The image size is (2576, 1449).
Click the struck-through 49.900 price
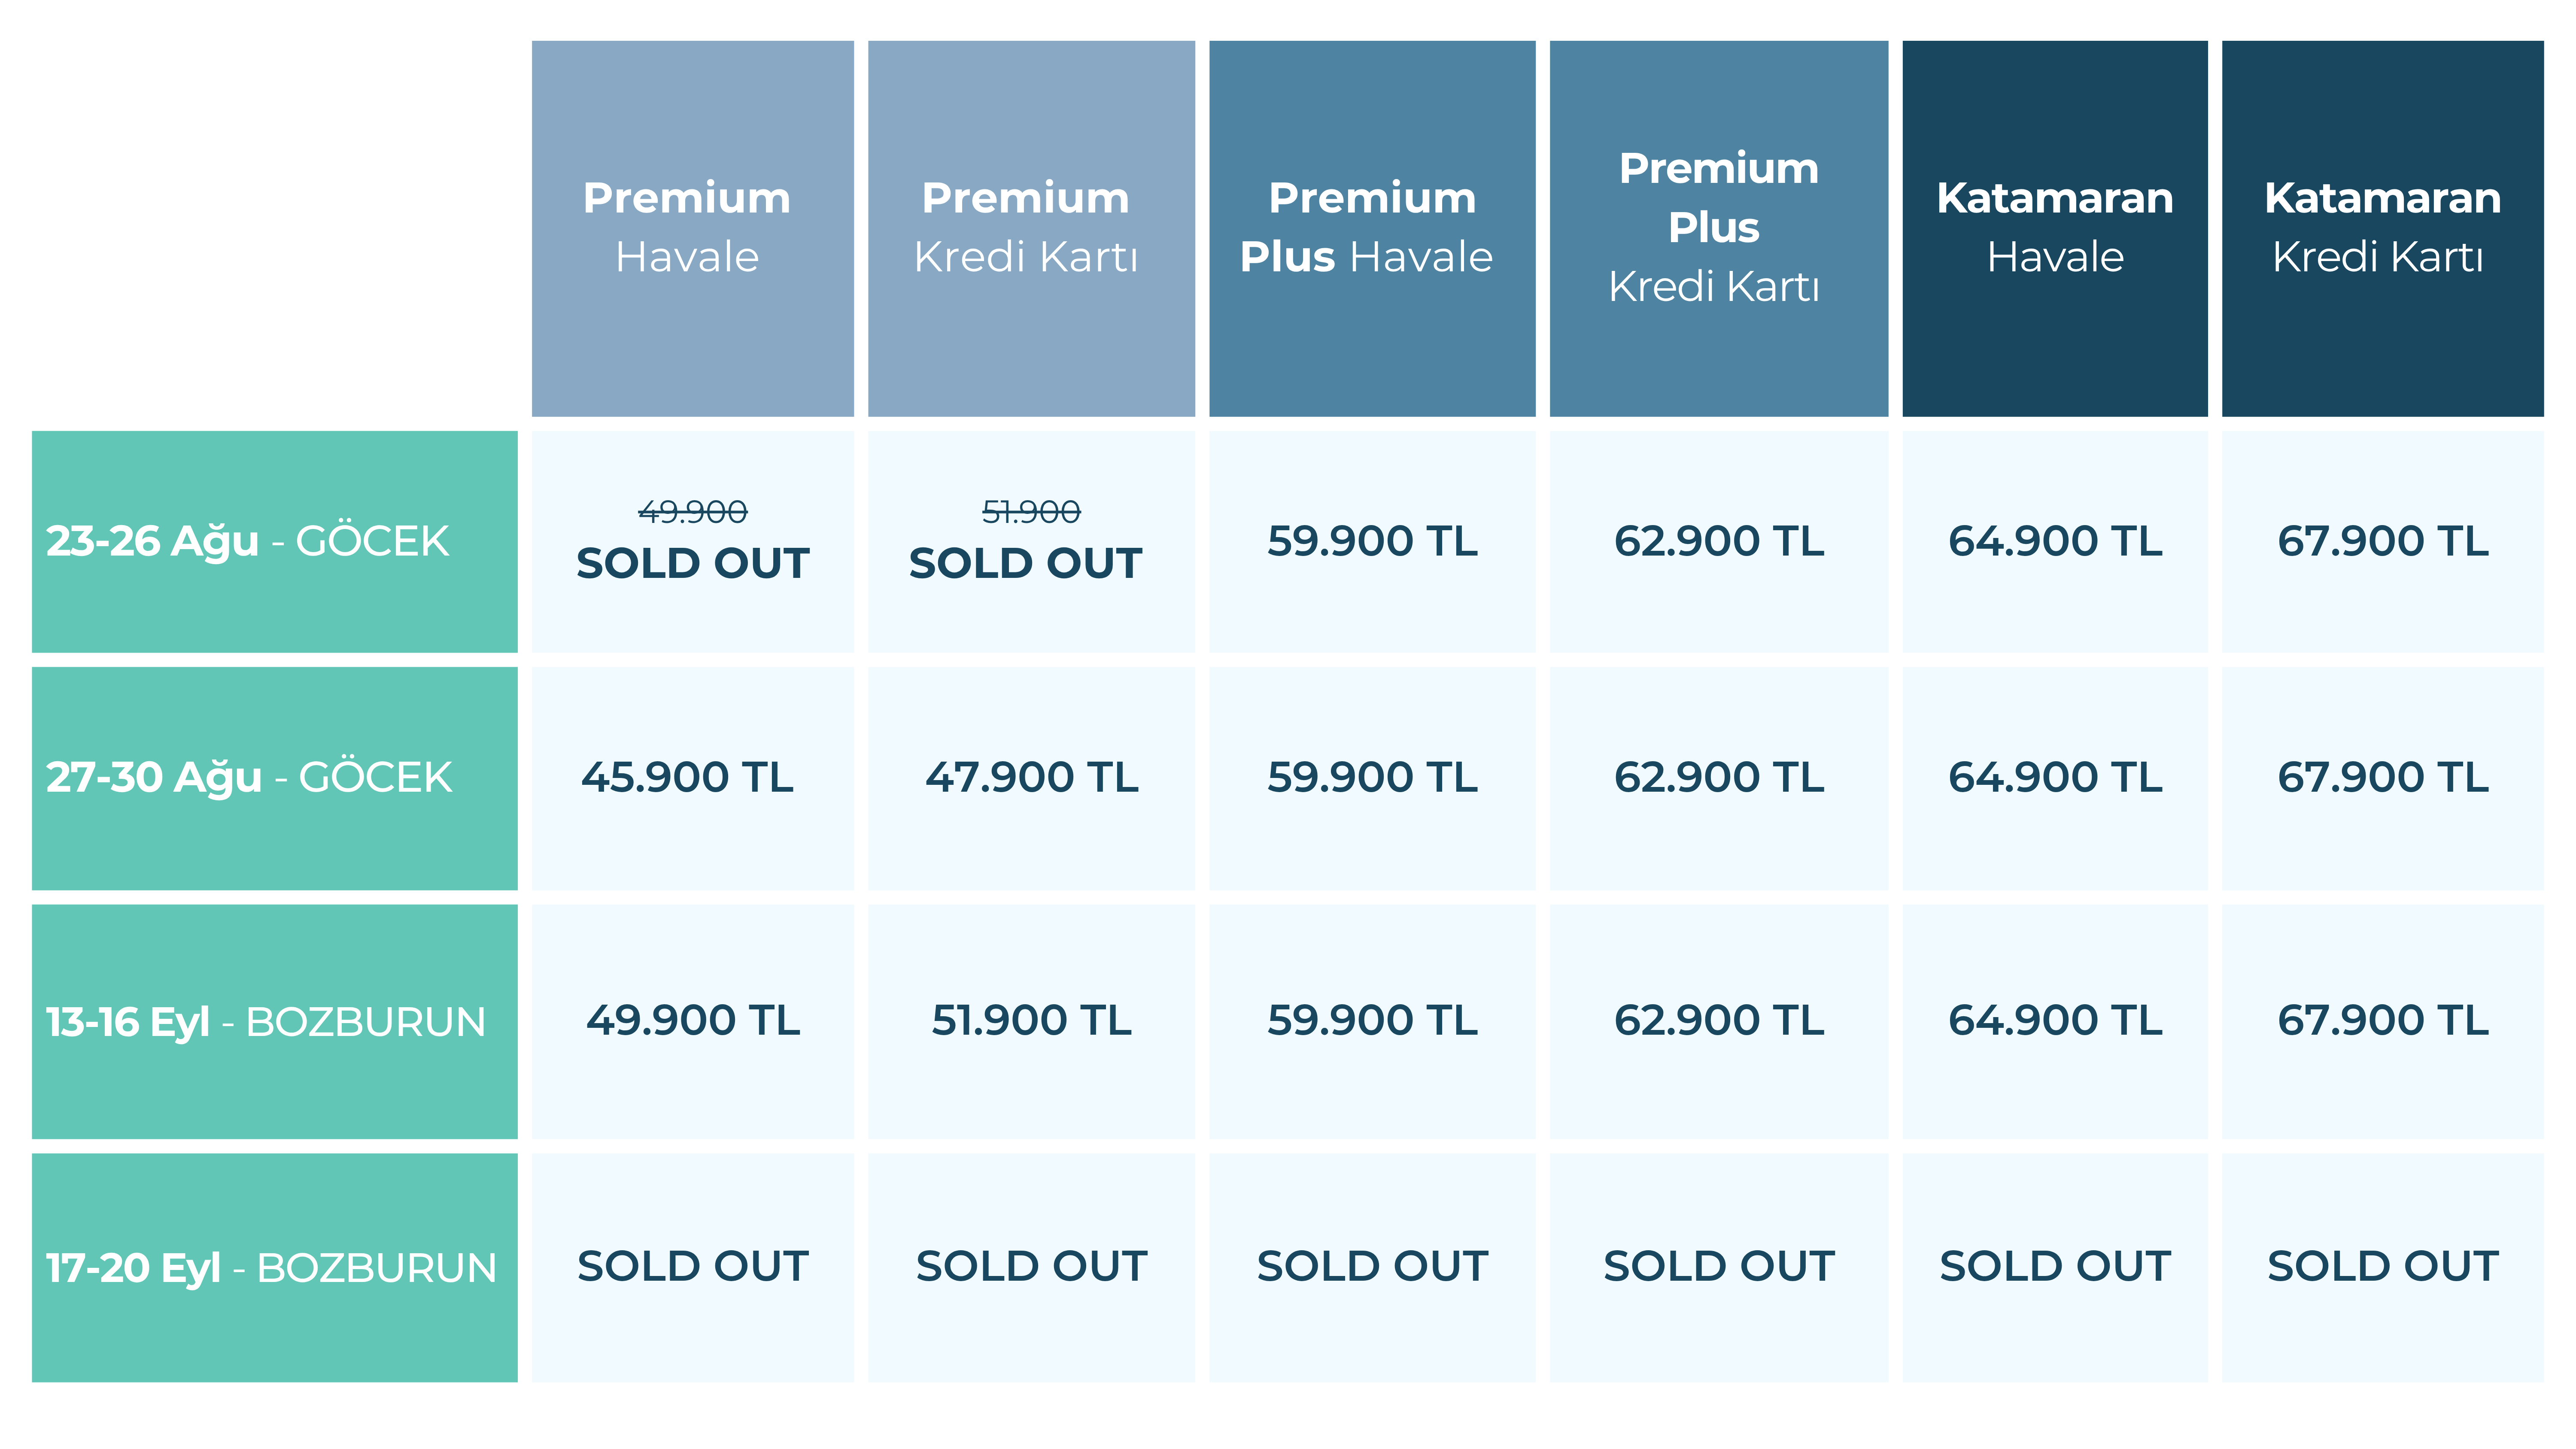[692, 512]
